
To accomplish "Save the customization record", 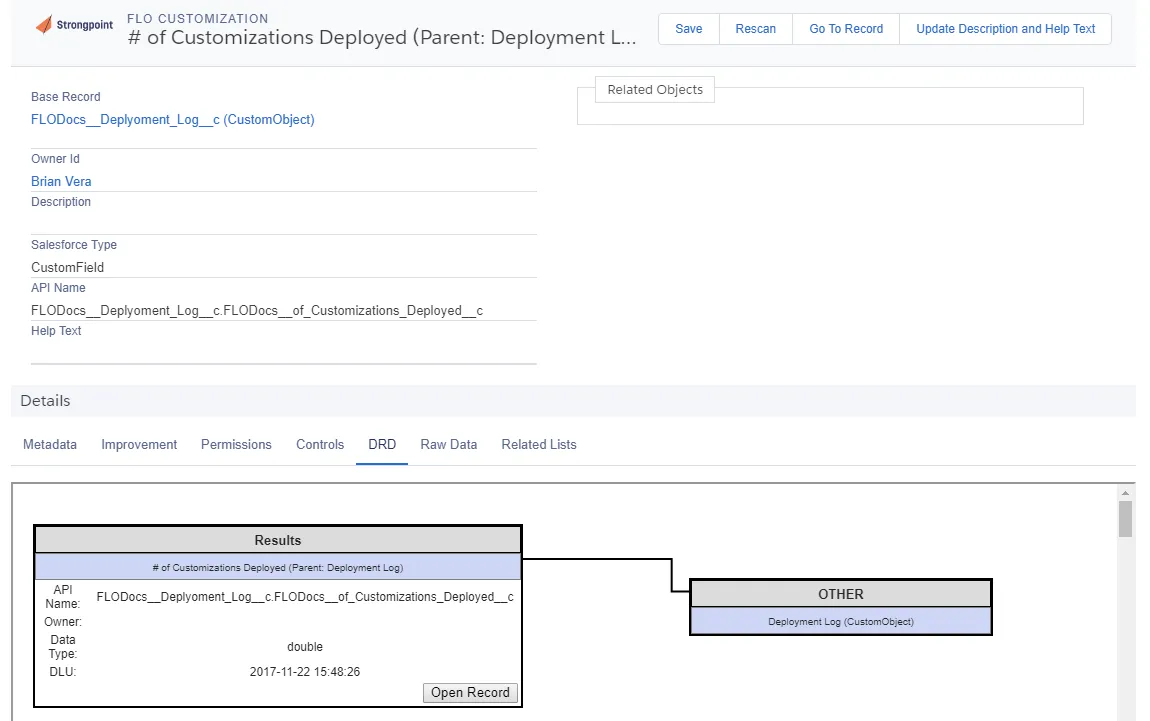I will pos(689,29).
